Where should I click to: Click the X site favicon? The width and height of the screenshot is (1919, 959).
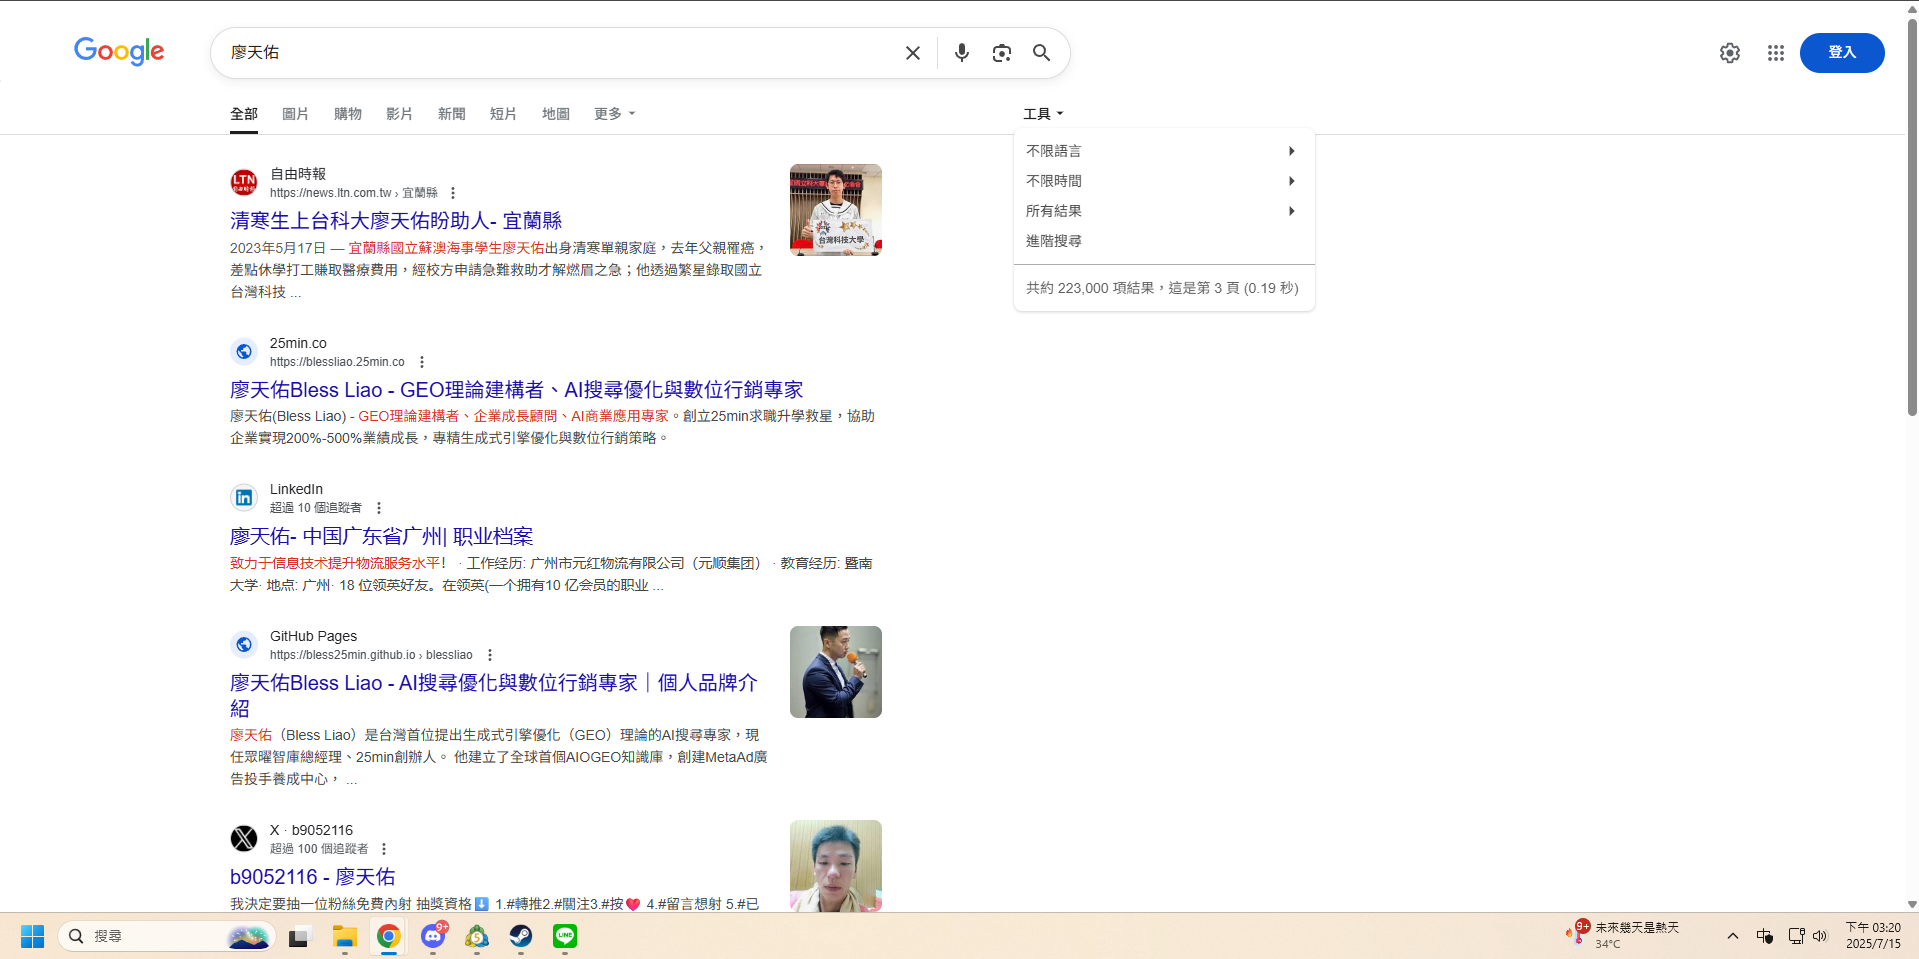pos(244,838)
